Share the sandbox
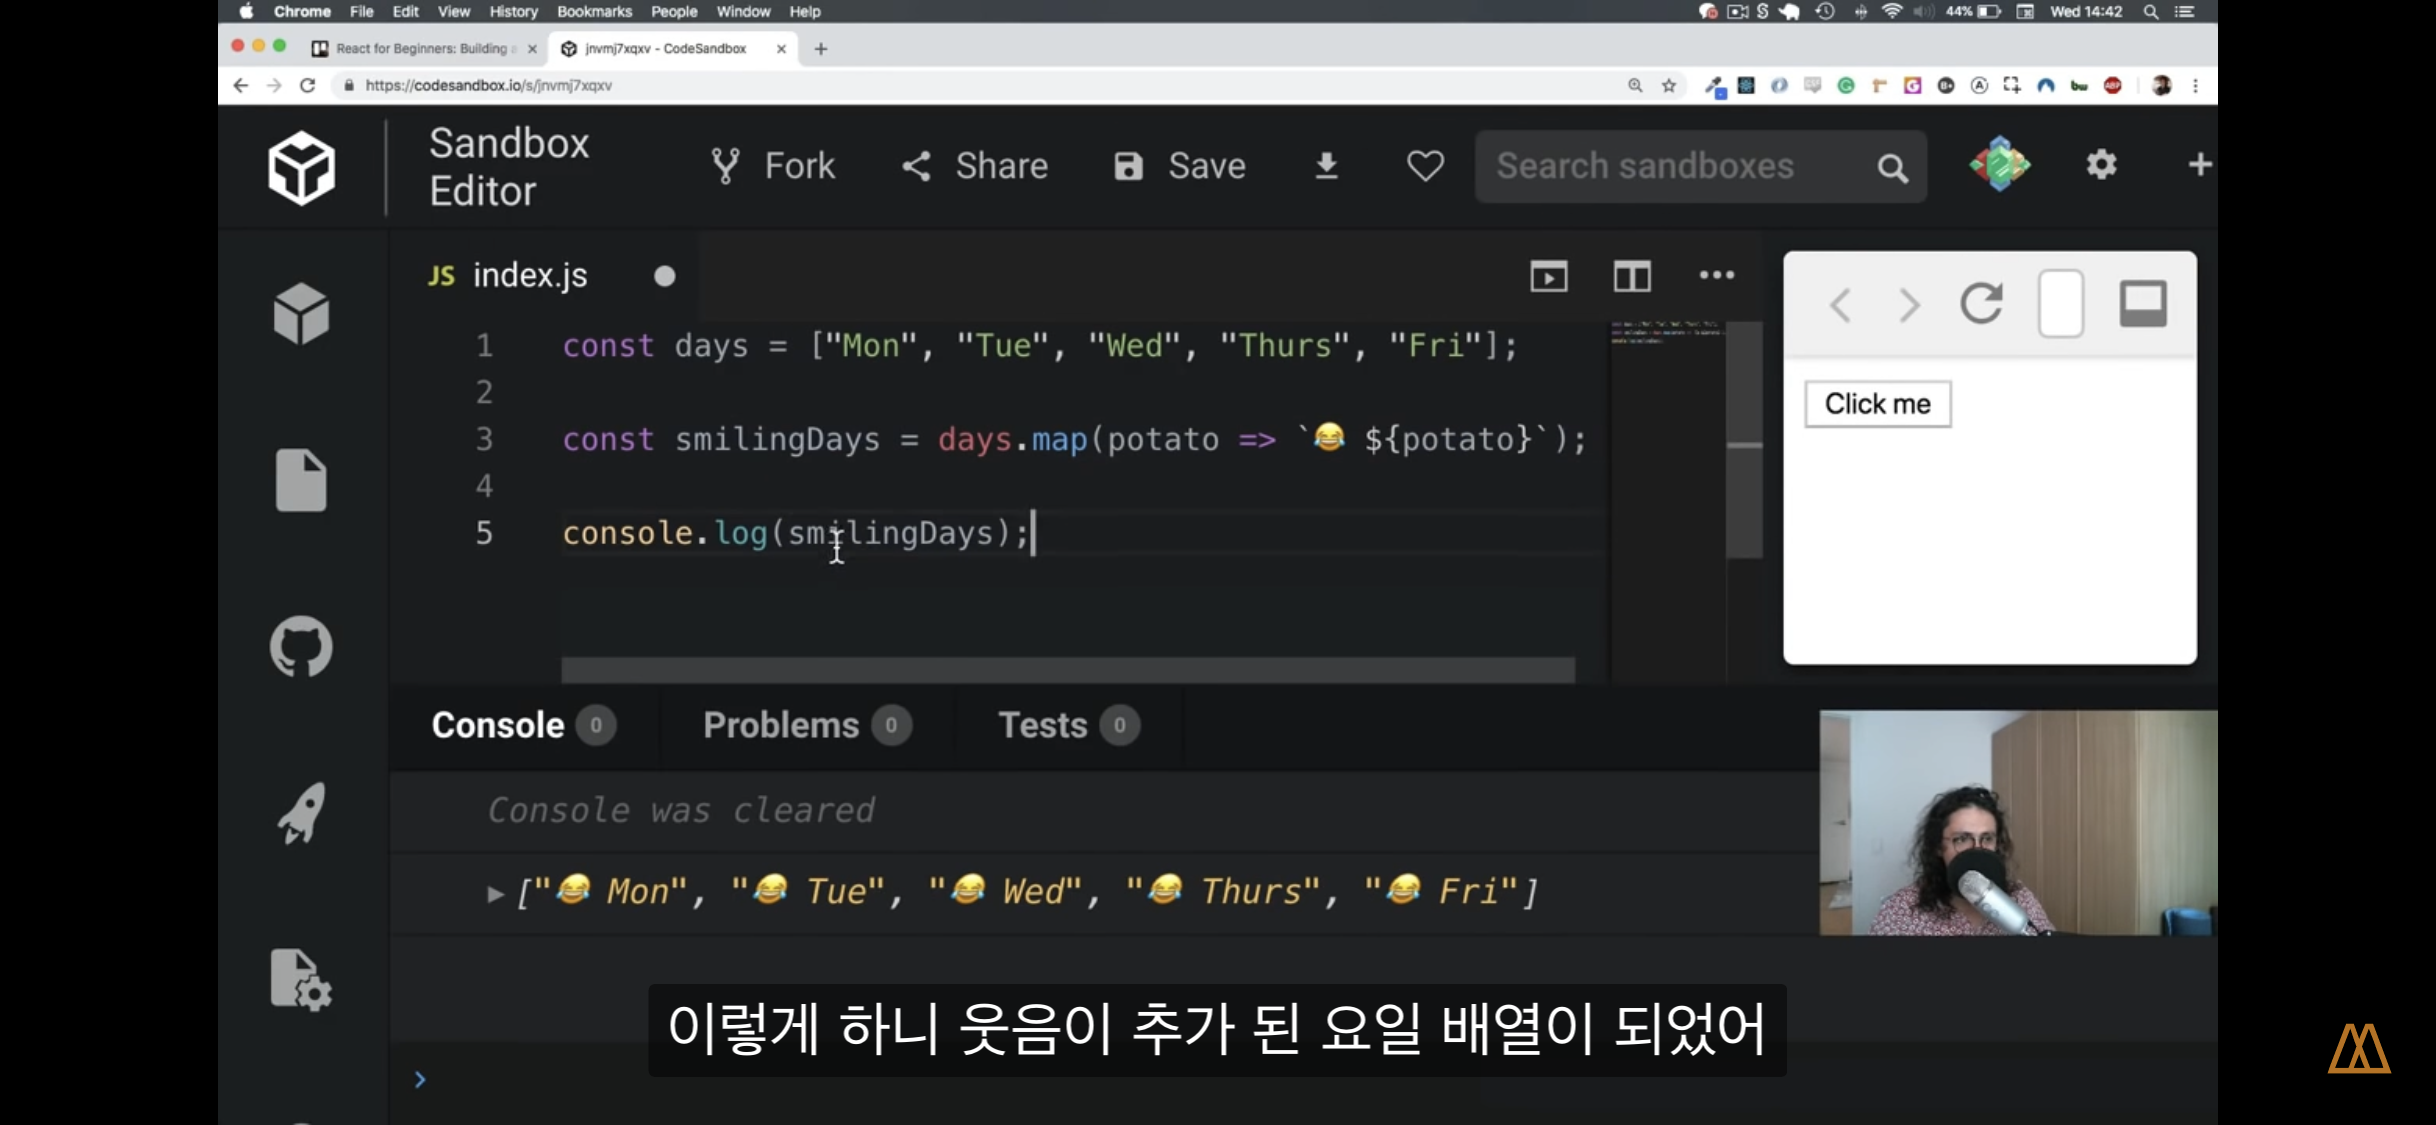This screenshot has height=1125, width=2436. (974, 166)
